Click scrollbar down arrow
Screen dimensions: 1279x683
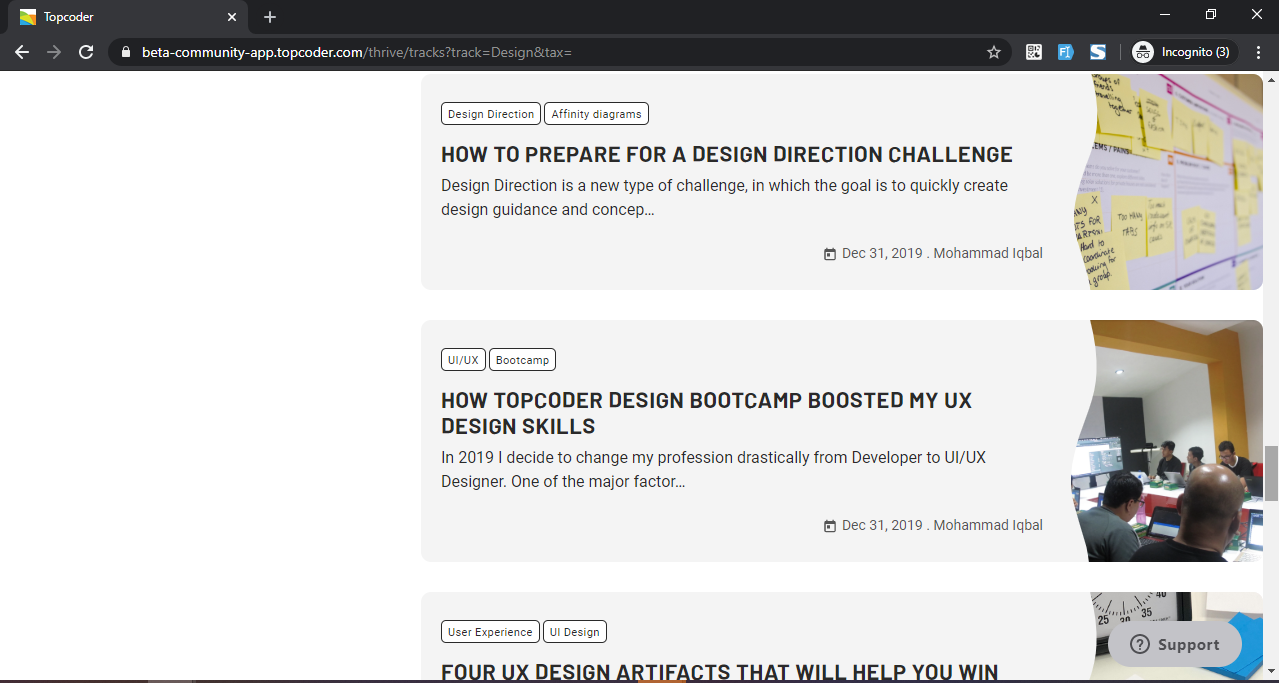1271,671
